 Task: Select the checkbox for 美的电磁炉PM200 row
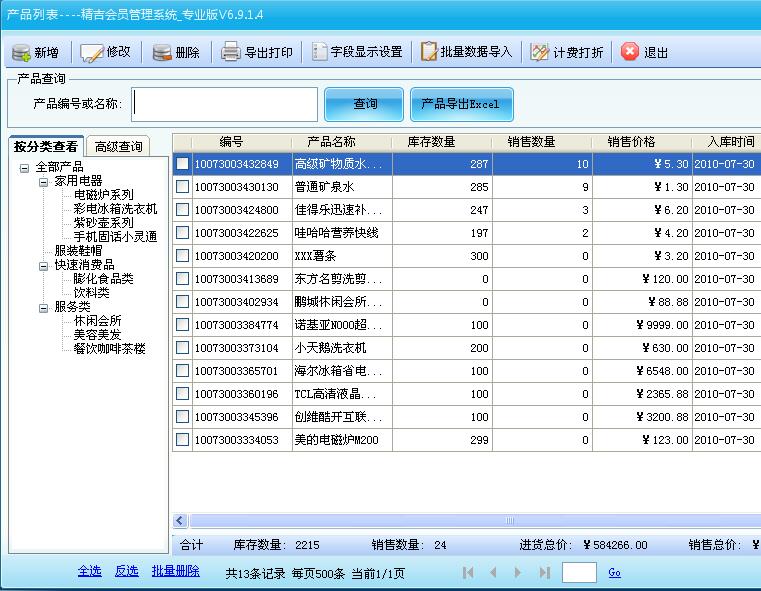182,440
